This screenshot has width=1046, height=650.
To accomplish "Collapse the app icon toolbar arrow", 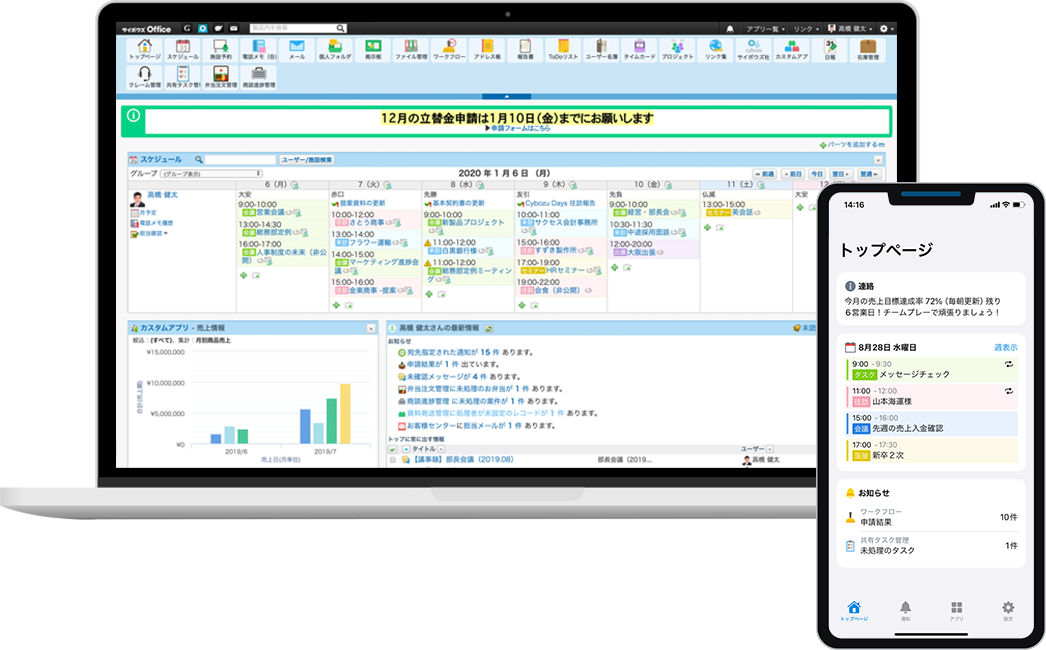I will [x=506, y=96].
